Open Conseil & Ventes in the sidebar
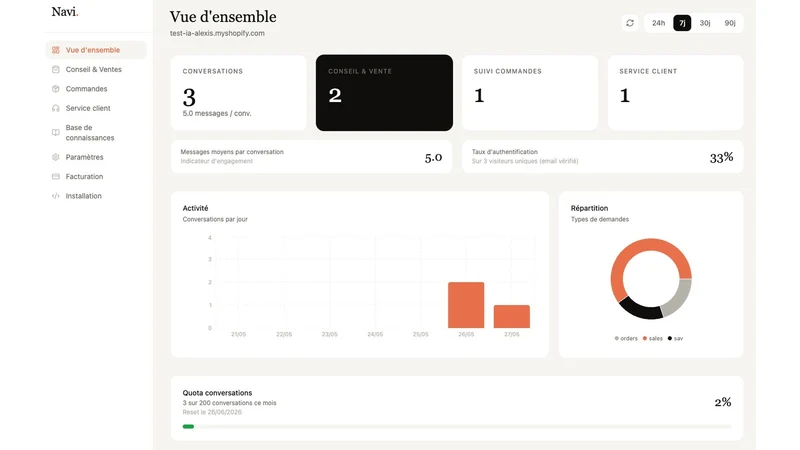The height and width of the screenshot is (450, 800). pyautogui.click(x=96, y=69)
